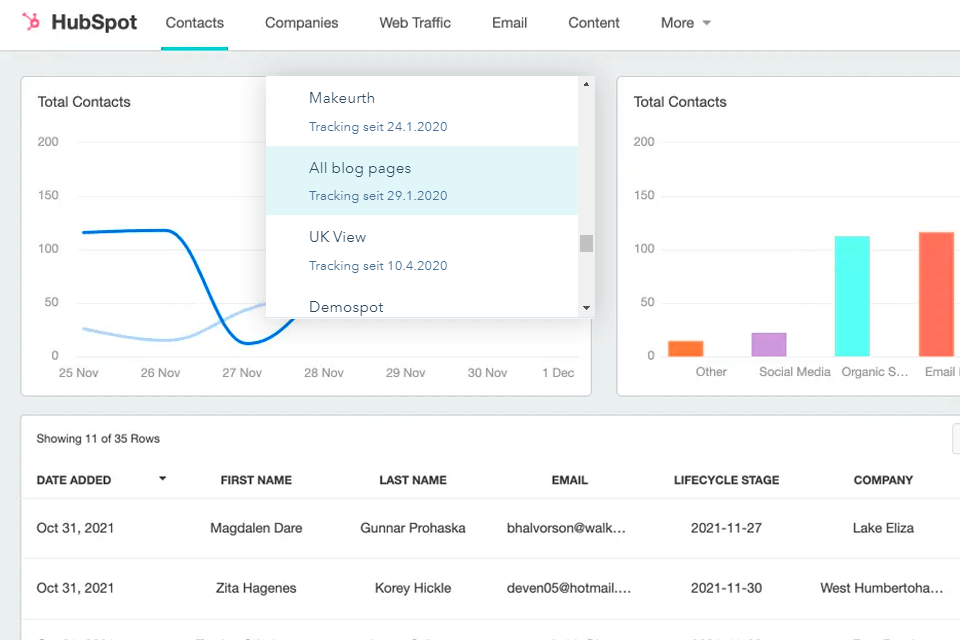Open the Email navigation tab

[x=509, y=23]
